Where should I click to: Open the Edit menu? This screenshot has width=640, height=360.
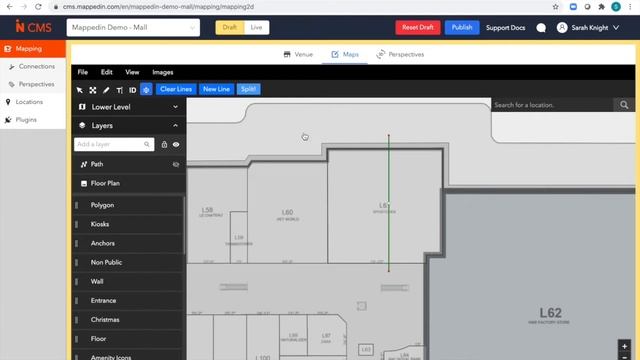pos(107,72)
